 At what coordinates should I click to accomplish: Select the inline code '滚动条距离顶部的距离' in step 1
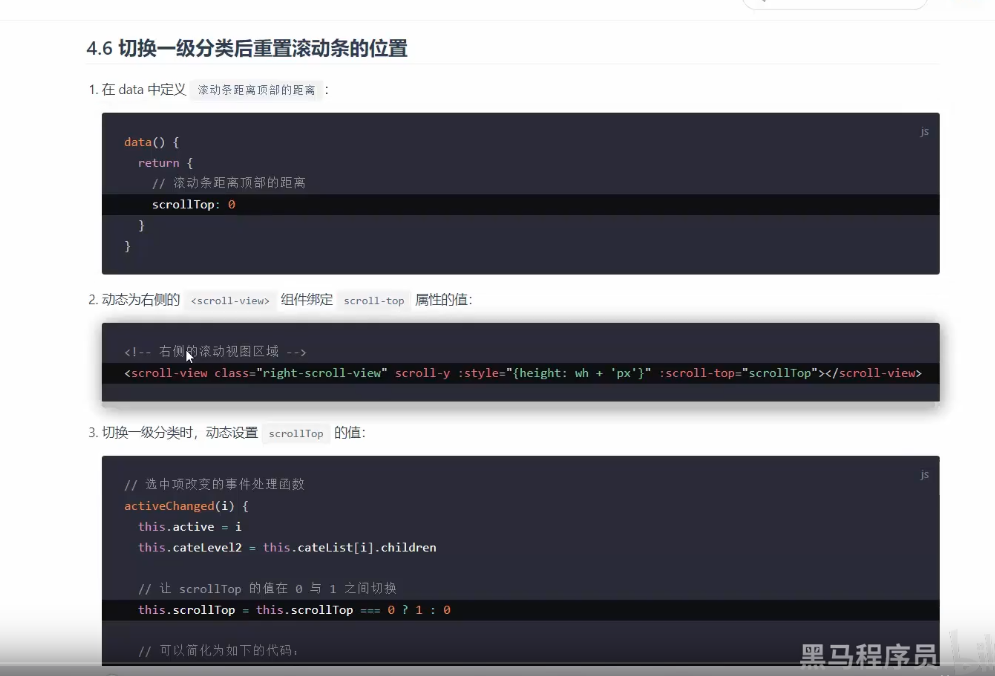coord(256,90)
